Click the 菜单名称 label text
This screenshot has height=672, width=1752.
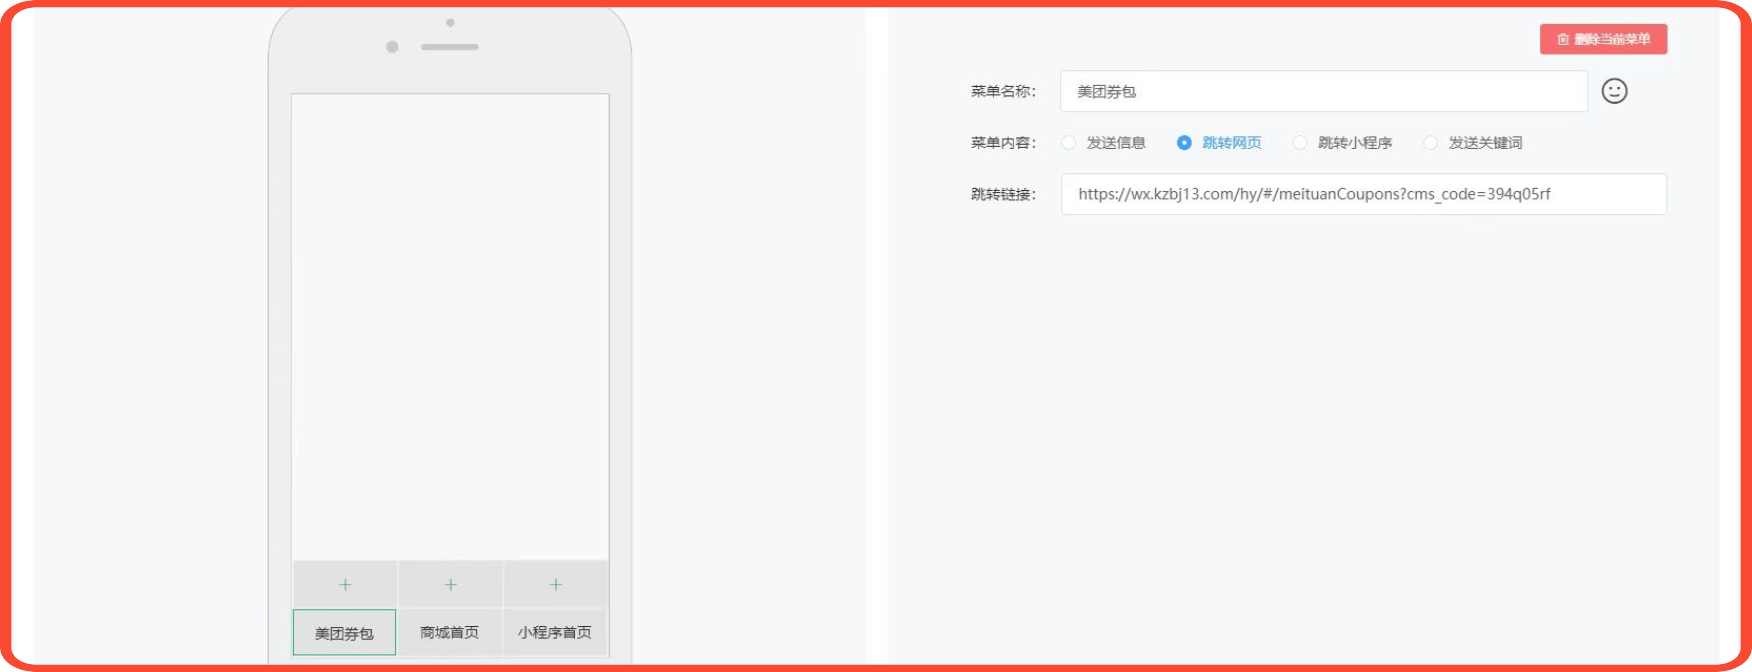coord(1003,91)
